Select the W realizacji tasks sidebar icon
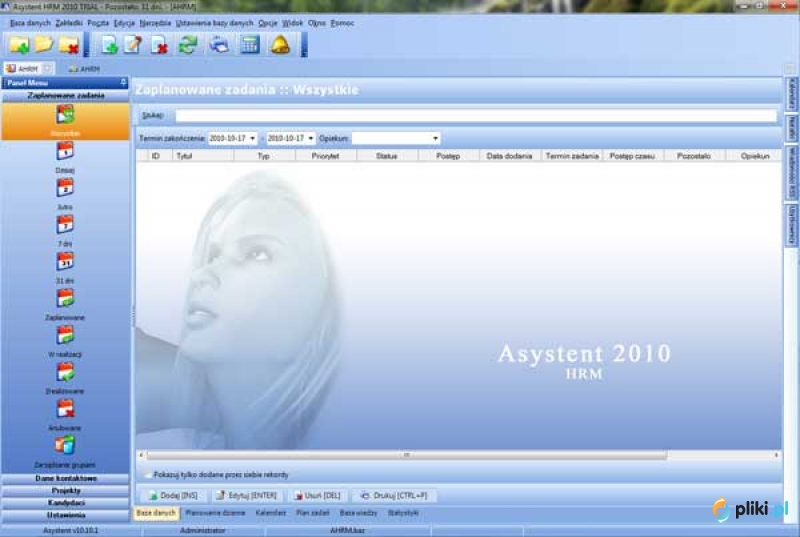Screen dimensions: 800x537 click(65, 335)
